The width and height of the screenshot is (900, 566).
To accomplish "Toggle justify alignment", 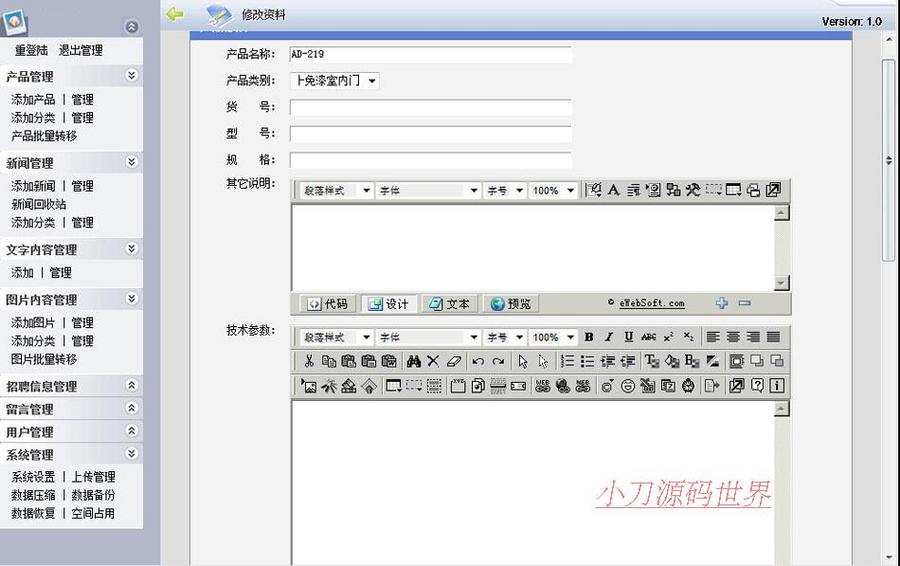I will [773, 337].
